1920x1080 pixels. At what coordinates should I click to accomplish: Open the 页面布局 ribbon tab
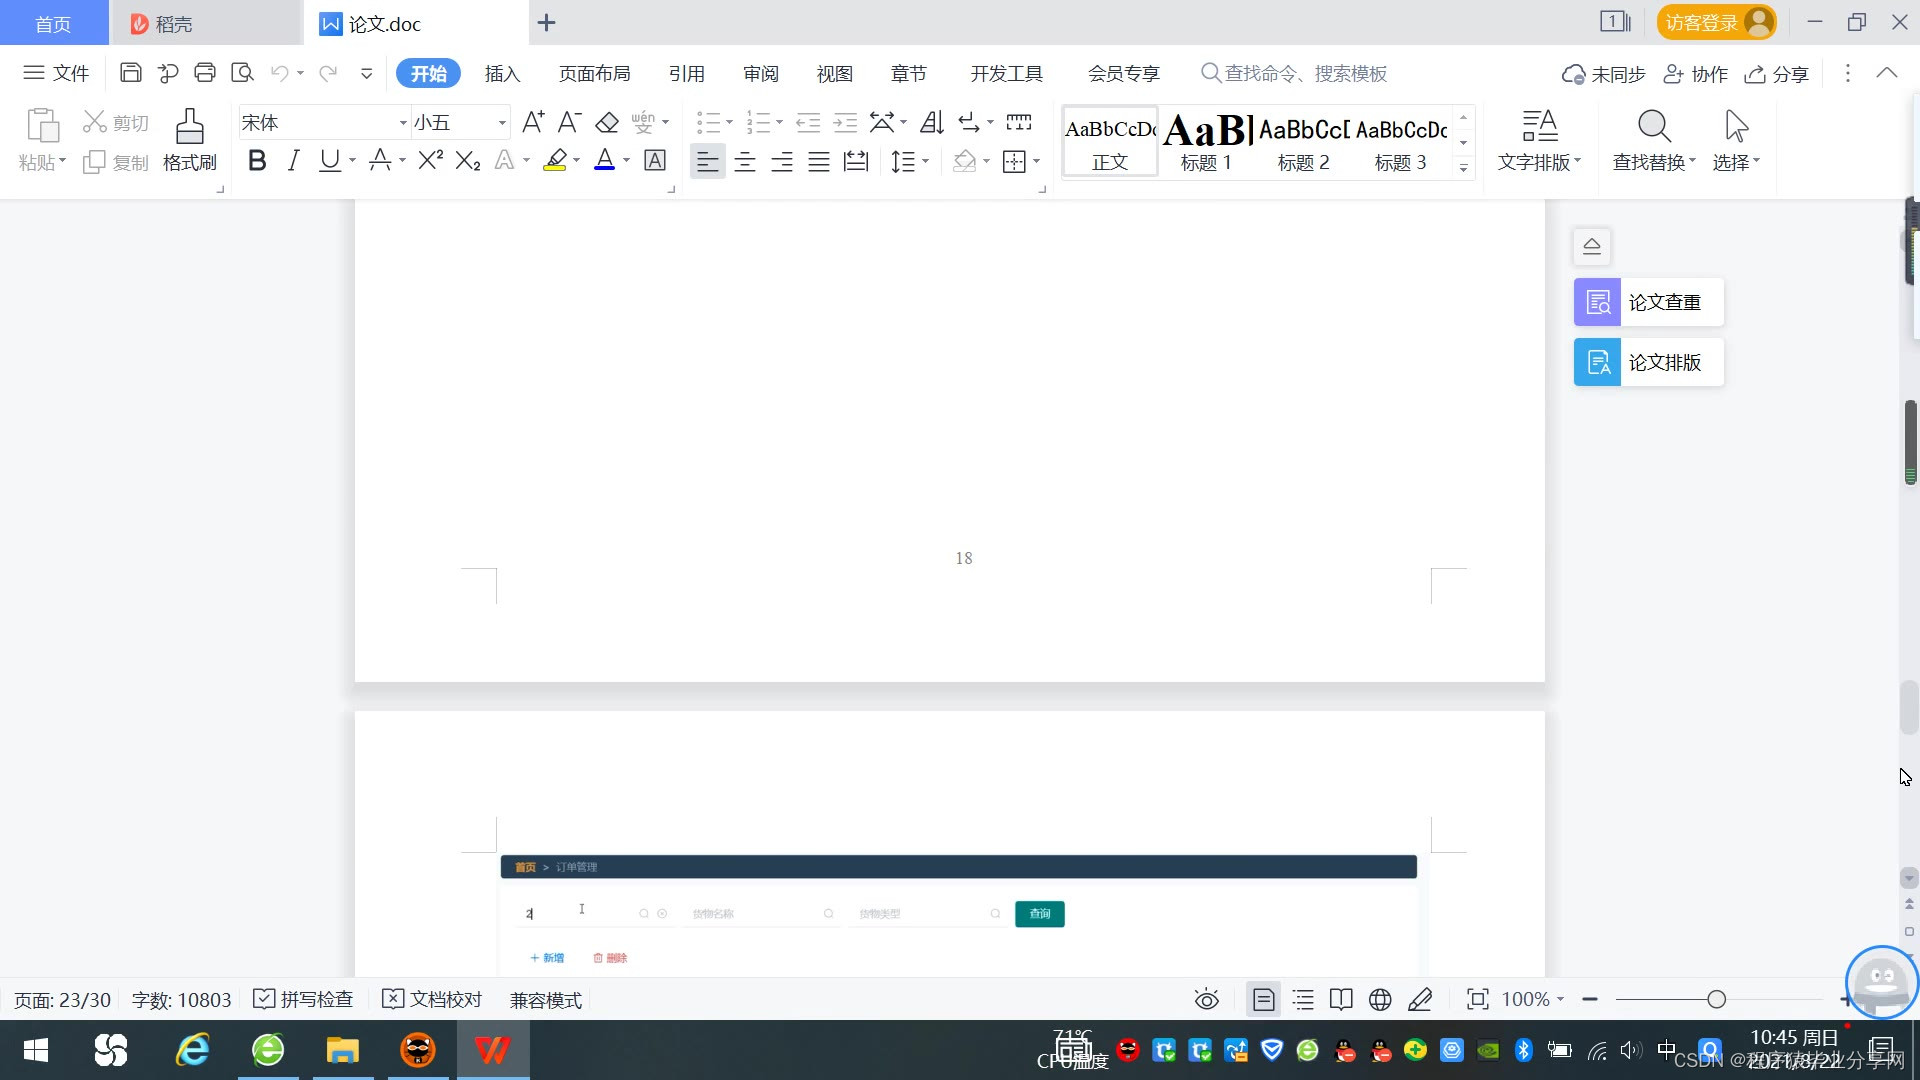[594, 73]
